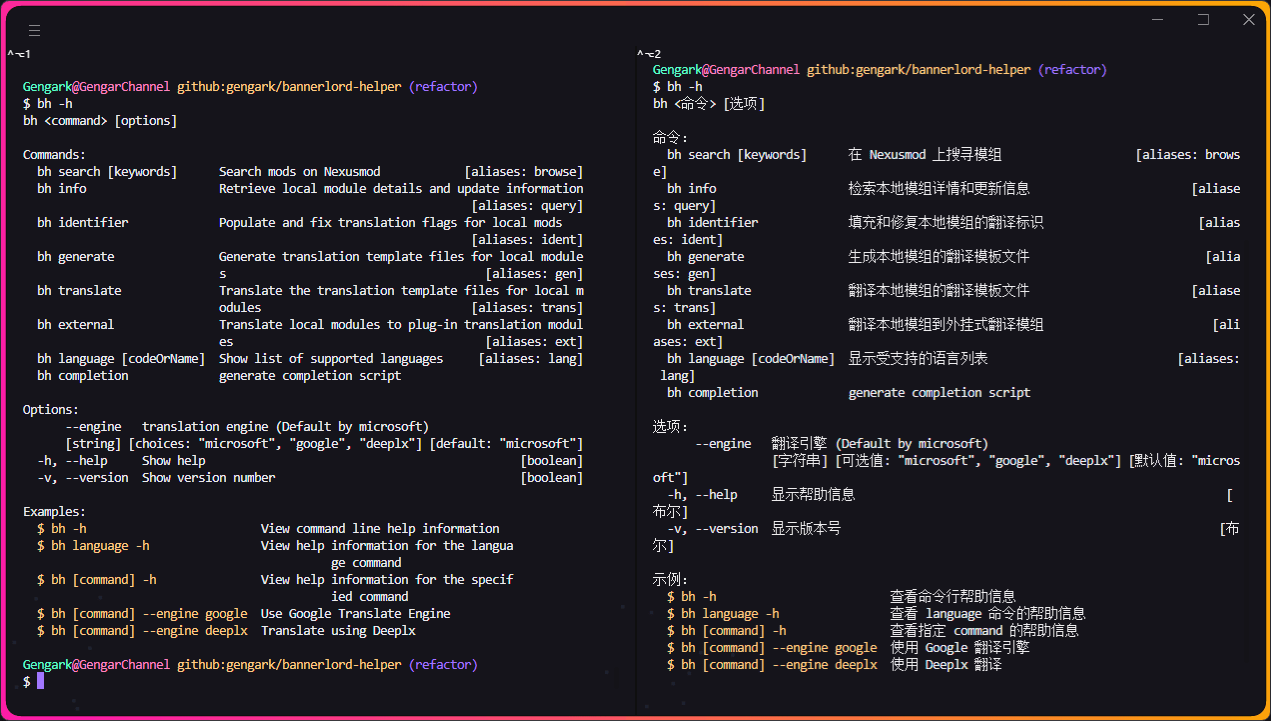
Task: Click '使用 Google 翻译引擎' description
Action: click(x=960, y=648)
